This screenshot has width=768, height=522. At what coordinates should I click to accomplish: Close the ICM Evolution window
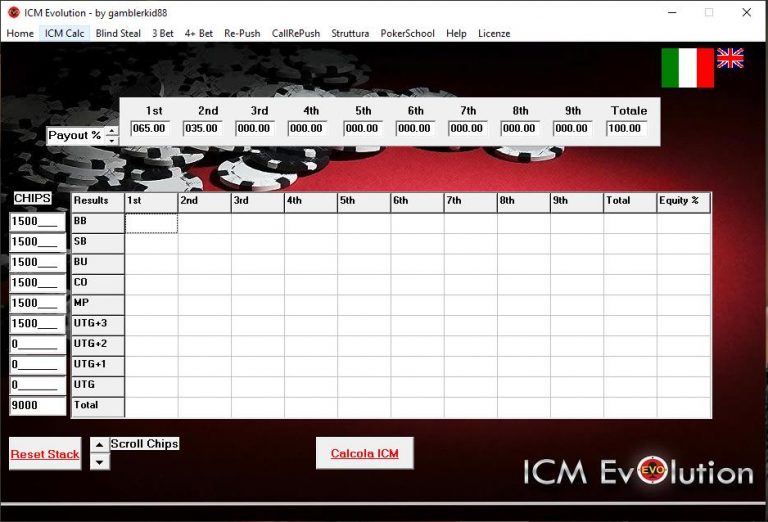pos(746,13)
